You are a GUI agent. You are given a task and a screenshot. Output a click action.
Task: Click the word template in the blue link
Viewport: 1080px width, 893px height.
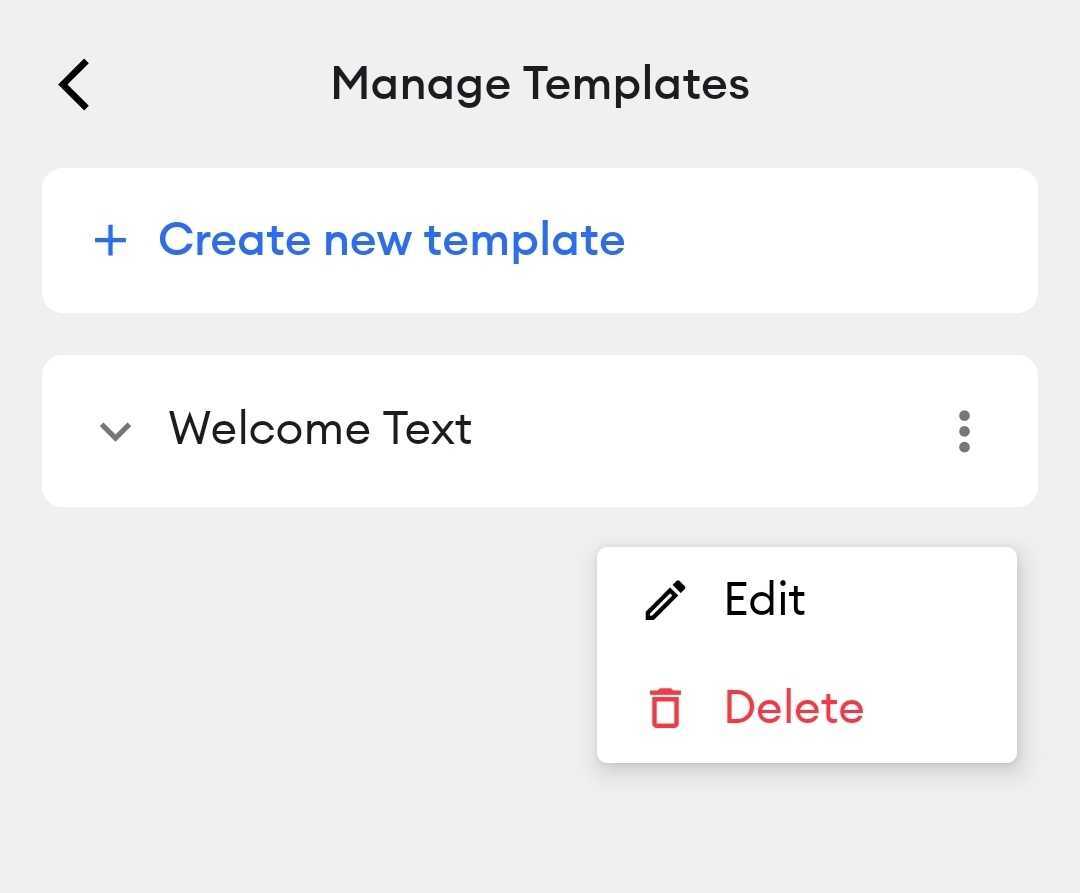point(524,240)
